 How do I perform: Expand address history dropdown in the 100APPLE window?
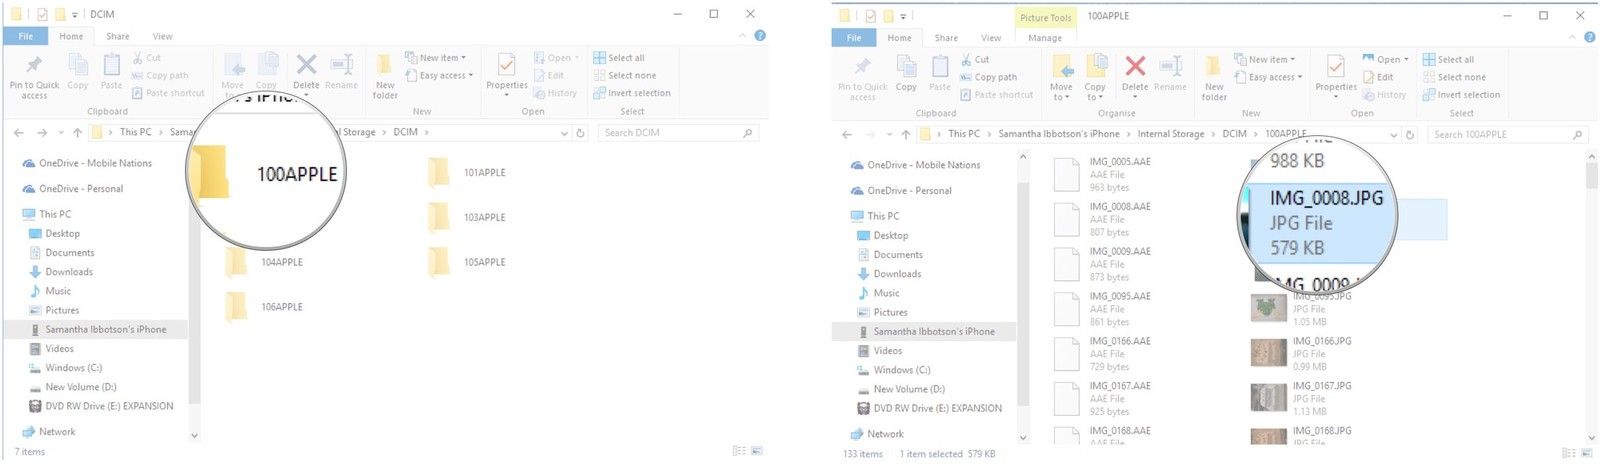pyautogui.click(x=1394, y=134)
